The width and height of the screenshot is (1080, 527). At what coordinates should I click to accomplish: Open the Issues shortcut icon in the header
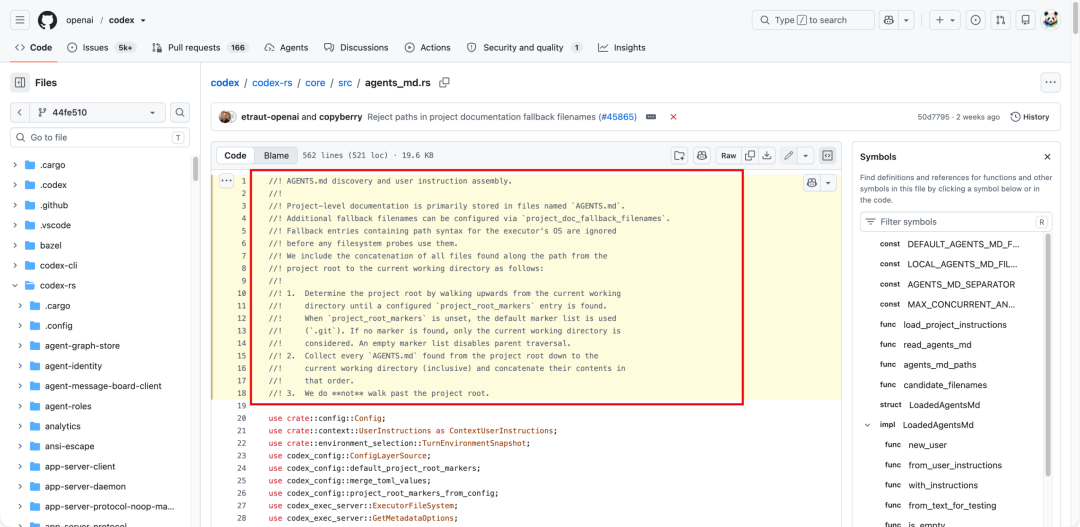[x=975, y=20]
